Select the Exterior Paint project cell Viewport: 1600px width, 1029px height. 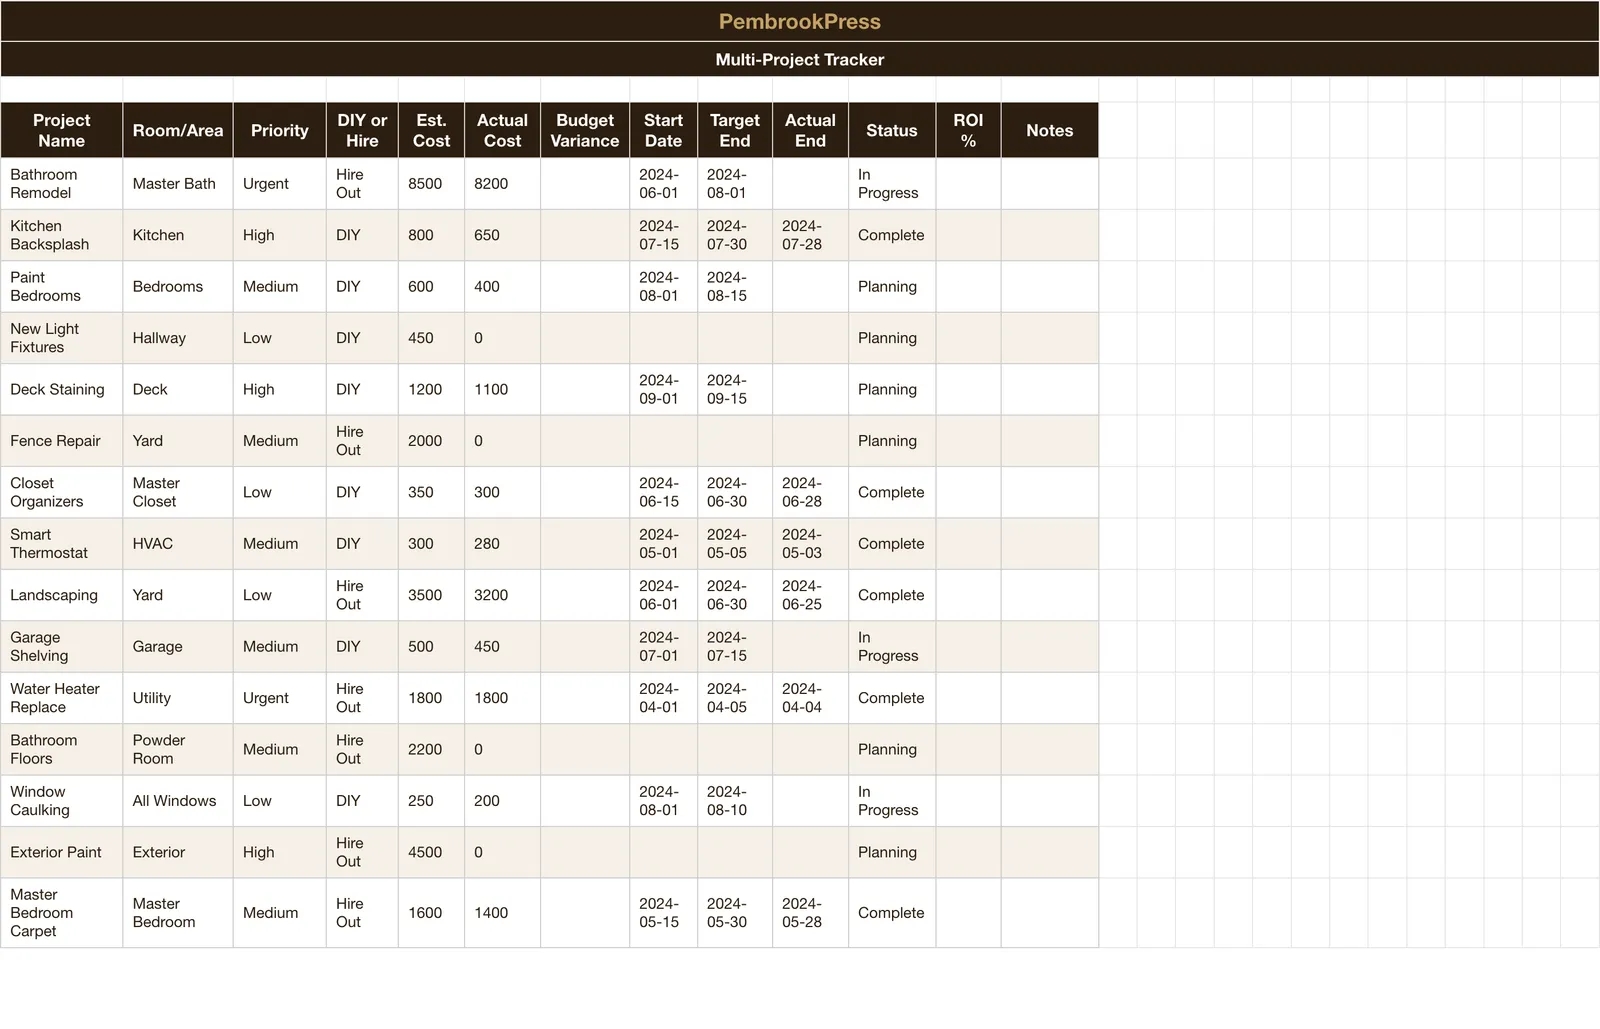point(62,852)
